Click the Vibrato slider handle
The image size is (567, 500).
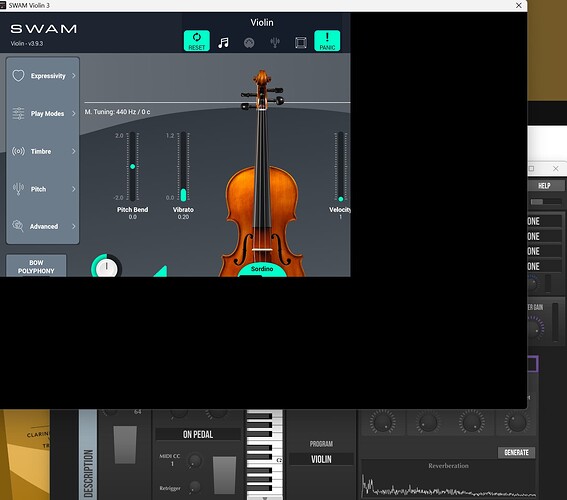(183, 195)
